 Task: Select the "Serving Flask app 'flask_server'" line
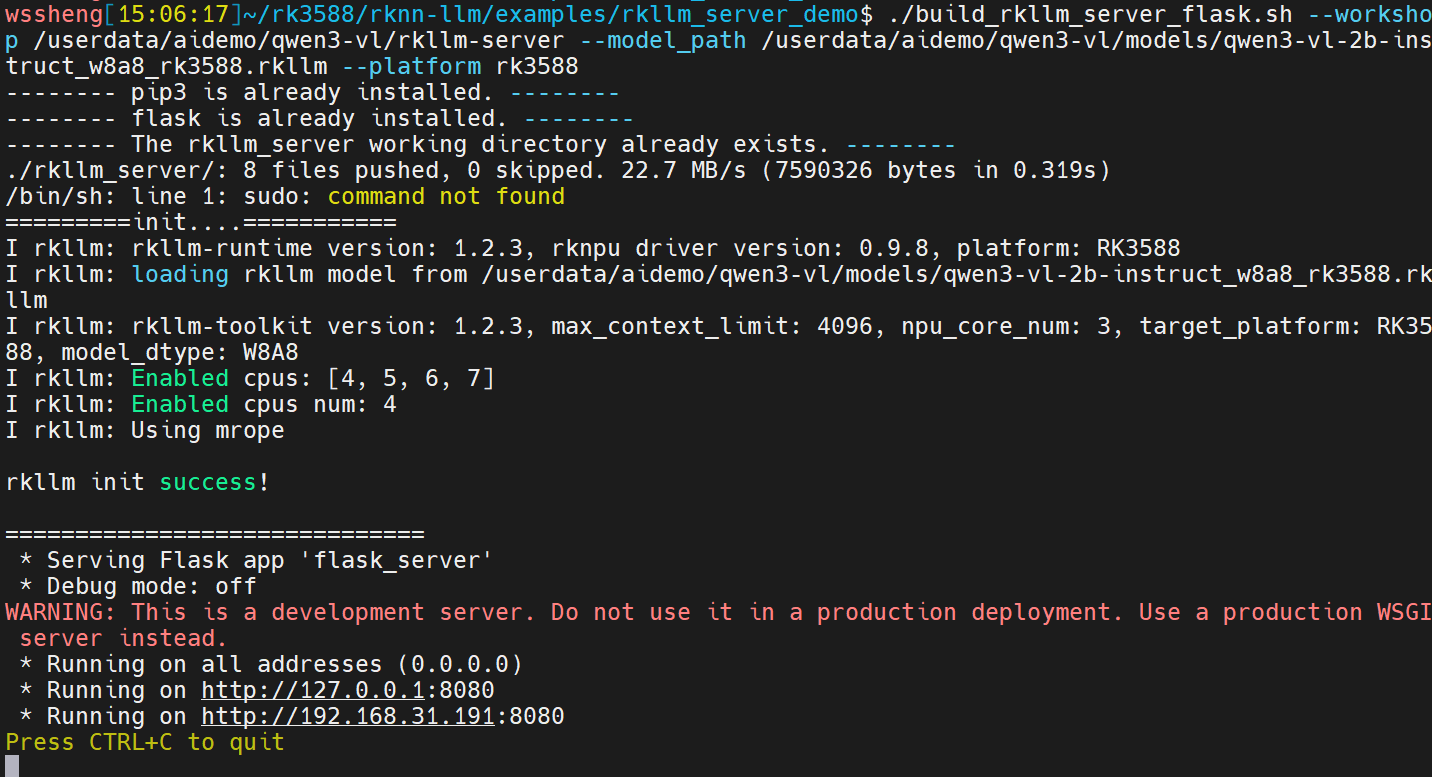[255, 560]
